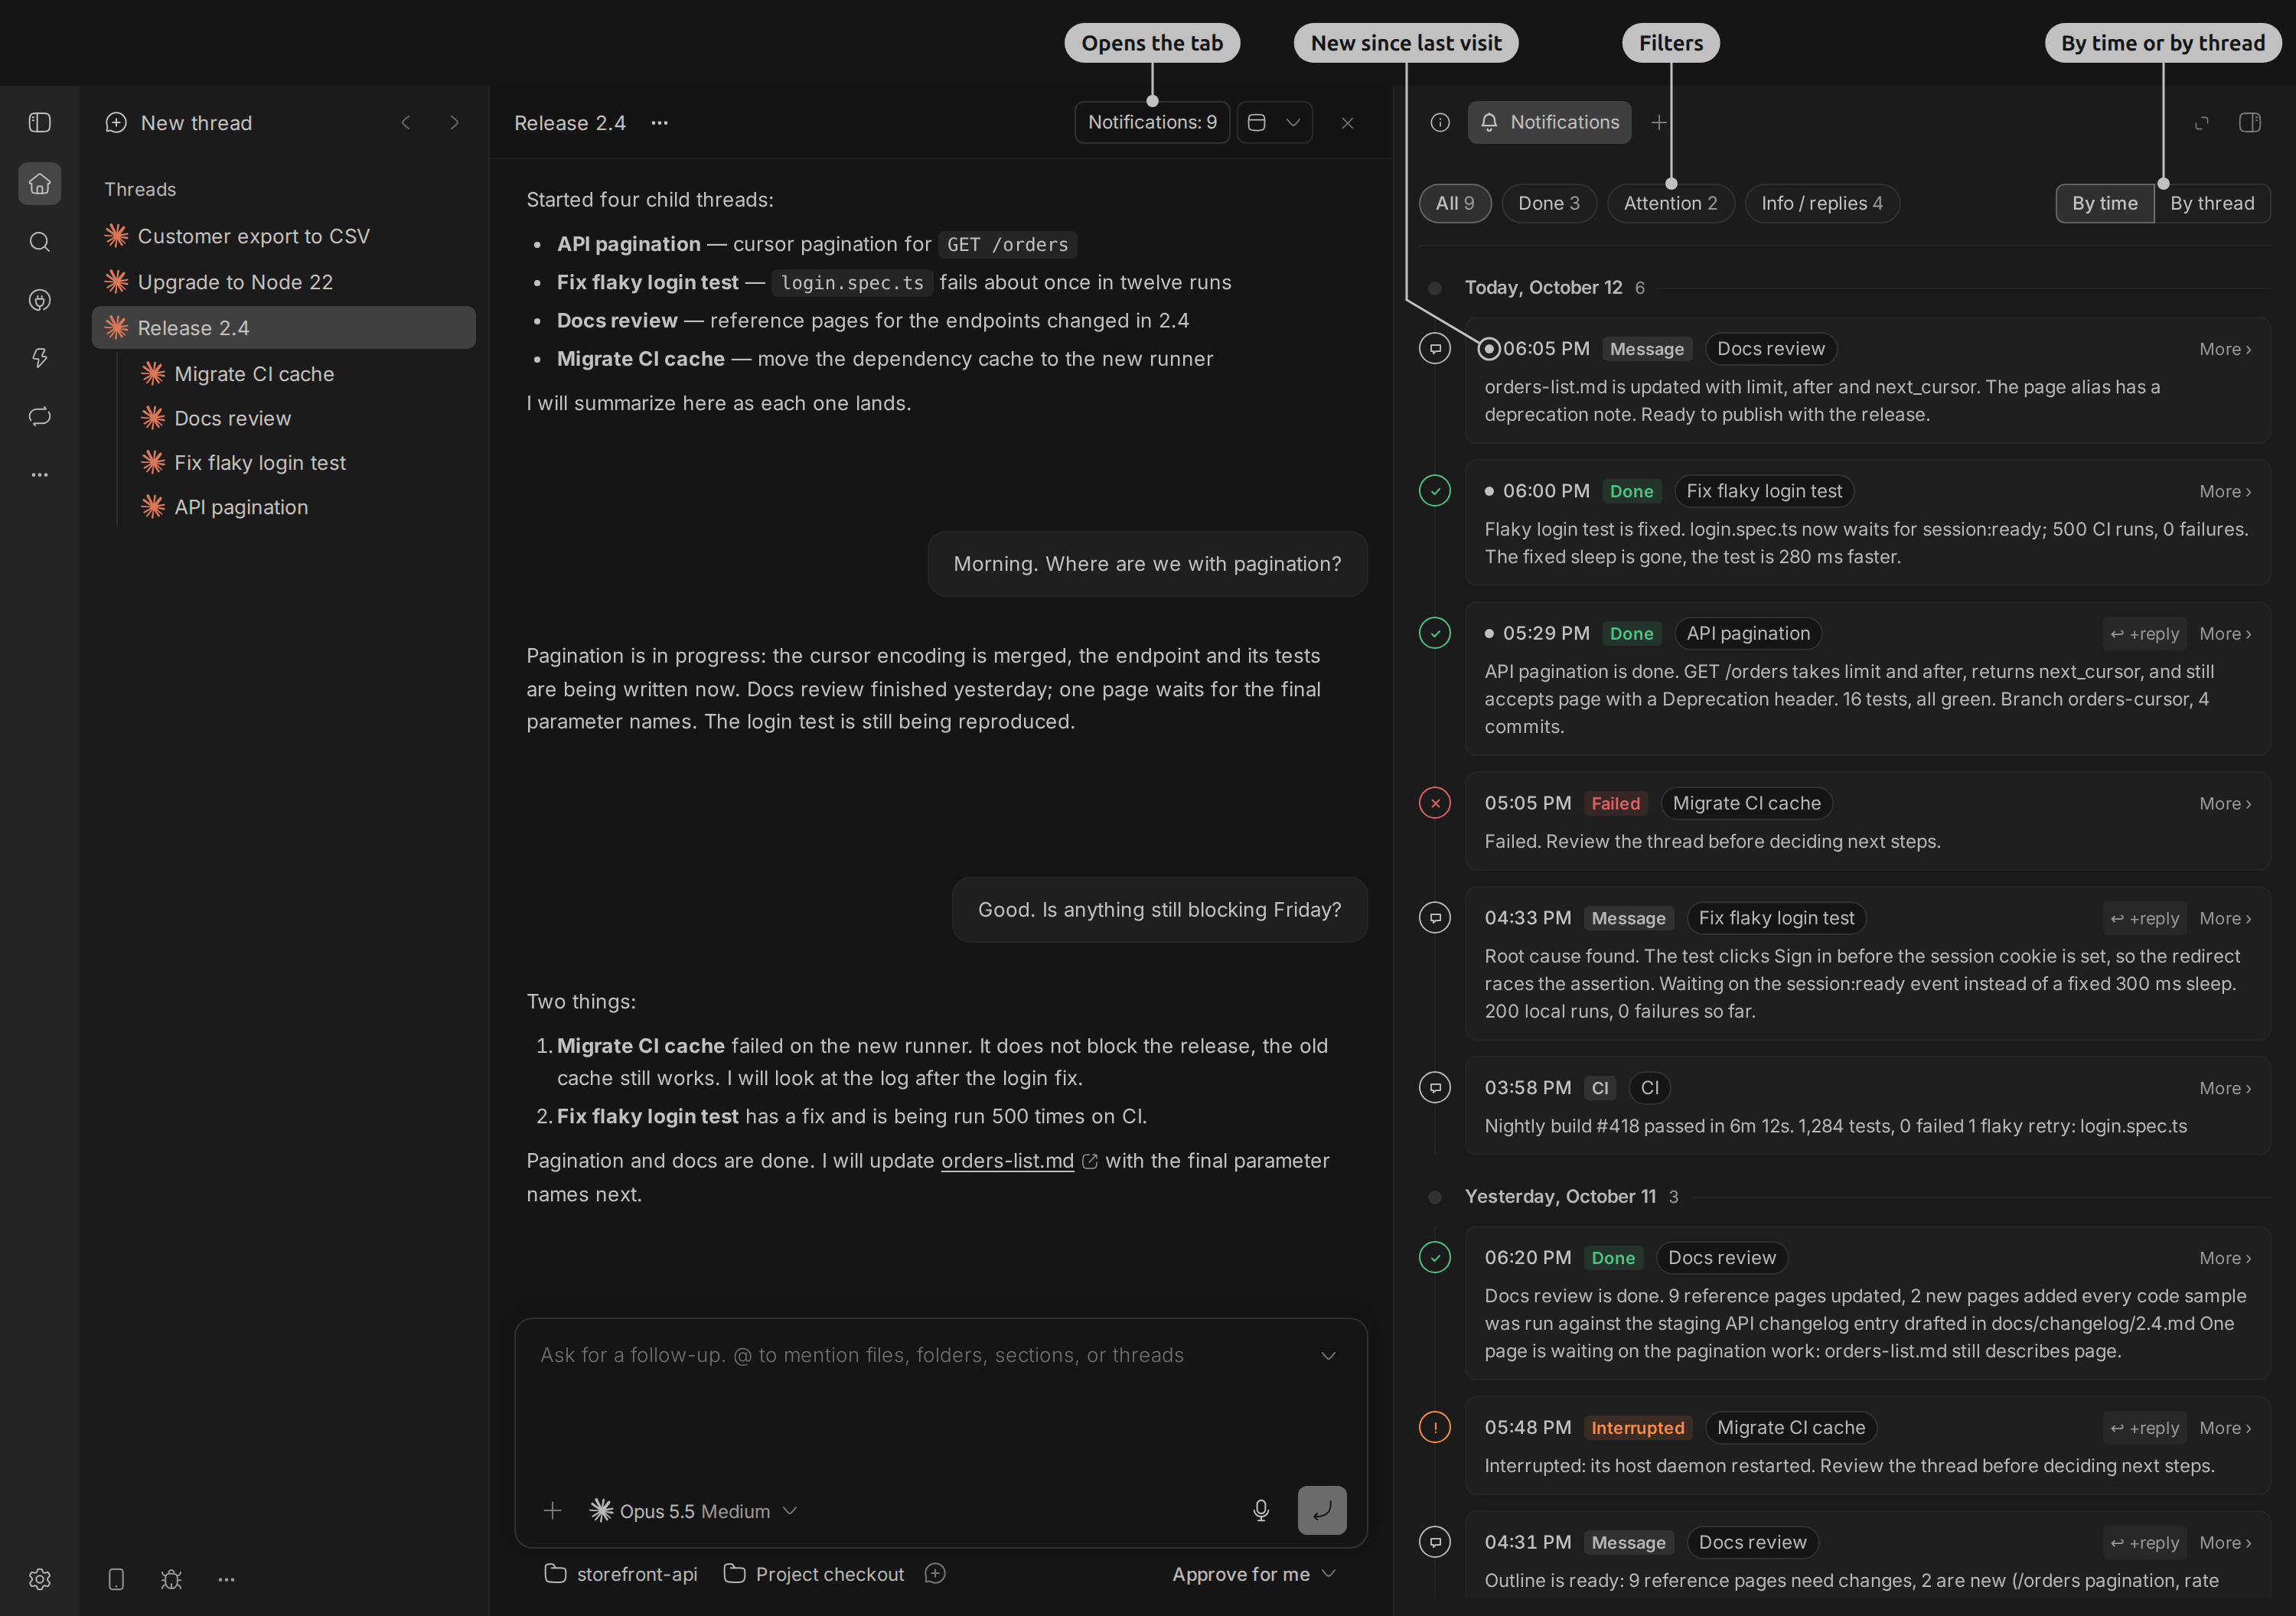This screenshot has width=2296, height=1616.
Task: Switch sorting to By time
Action: point(2105,203)
